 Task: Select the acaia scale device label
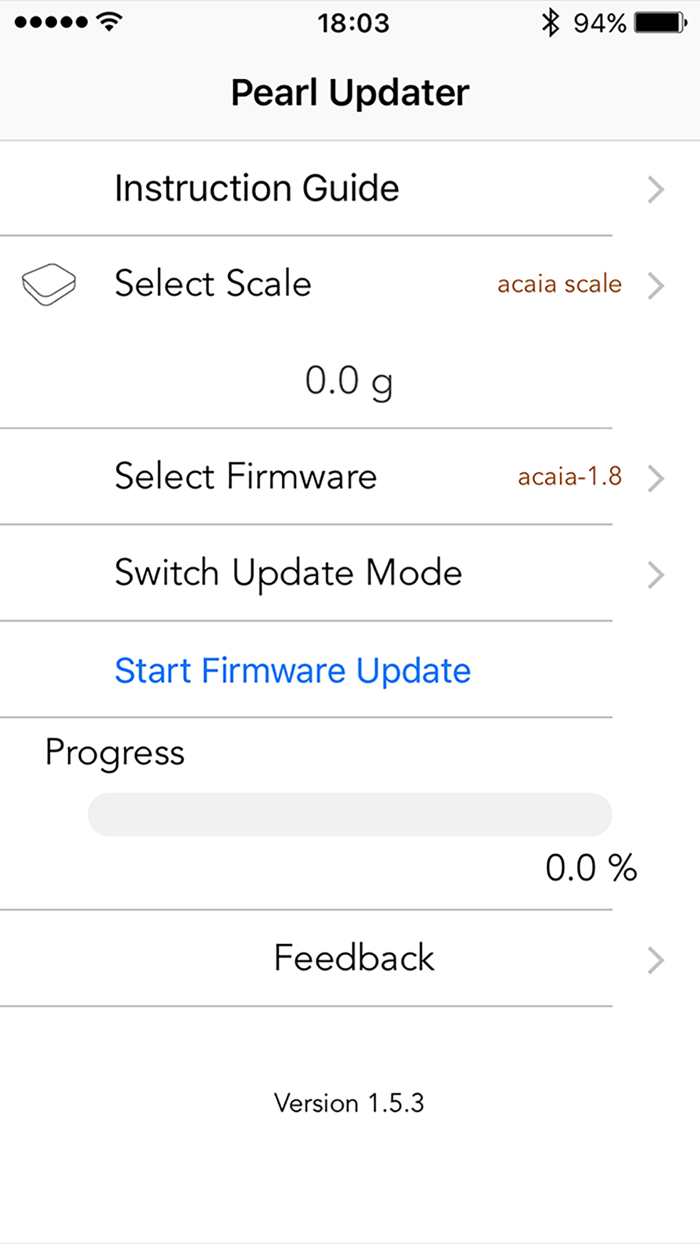click(x=559, y=284)
